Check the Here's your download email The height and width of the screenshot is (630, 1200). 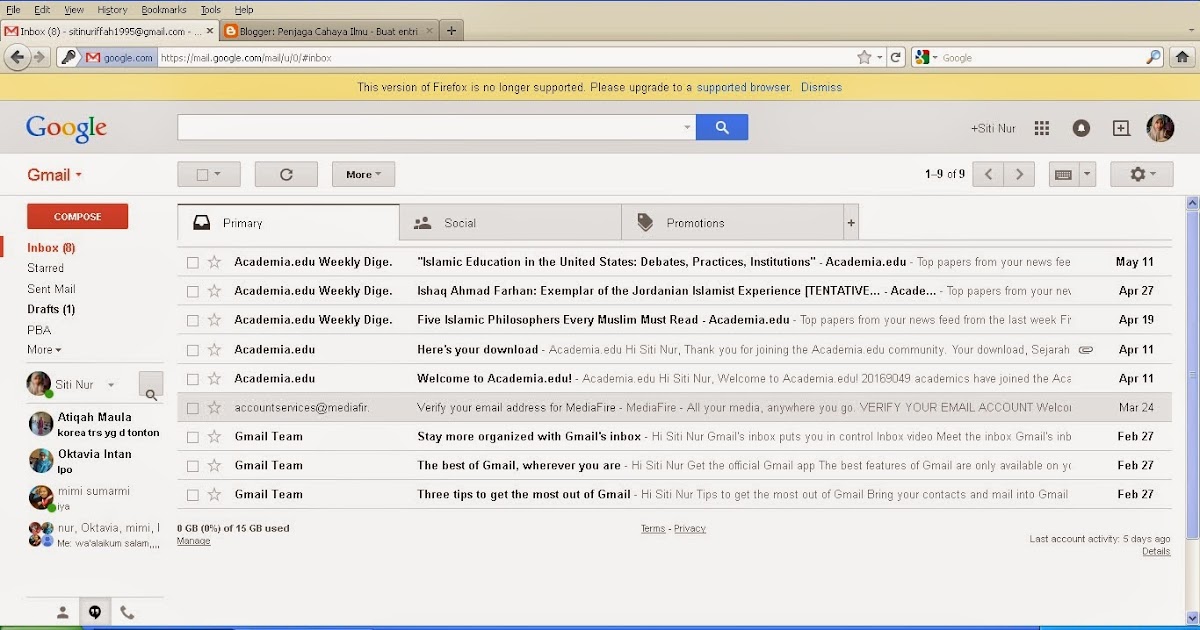[x=193, y=351]
